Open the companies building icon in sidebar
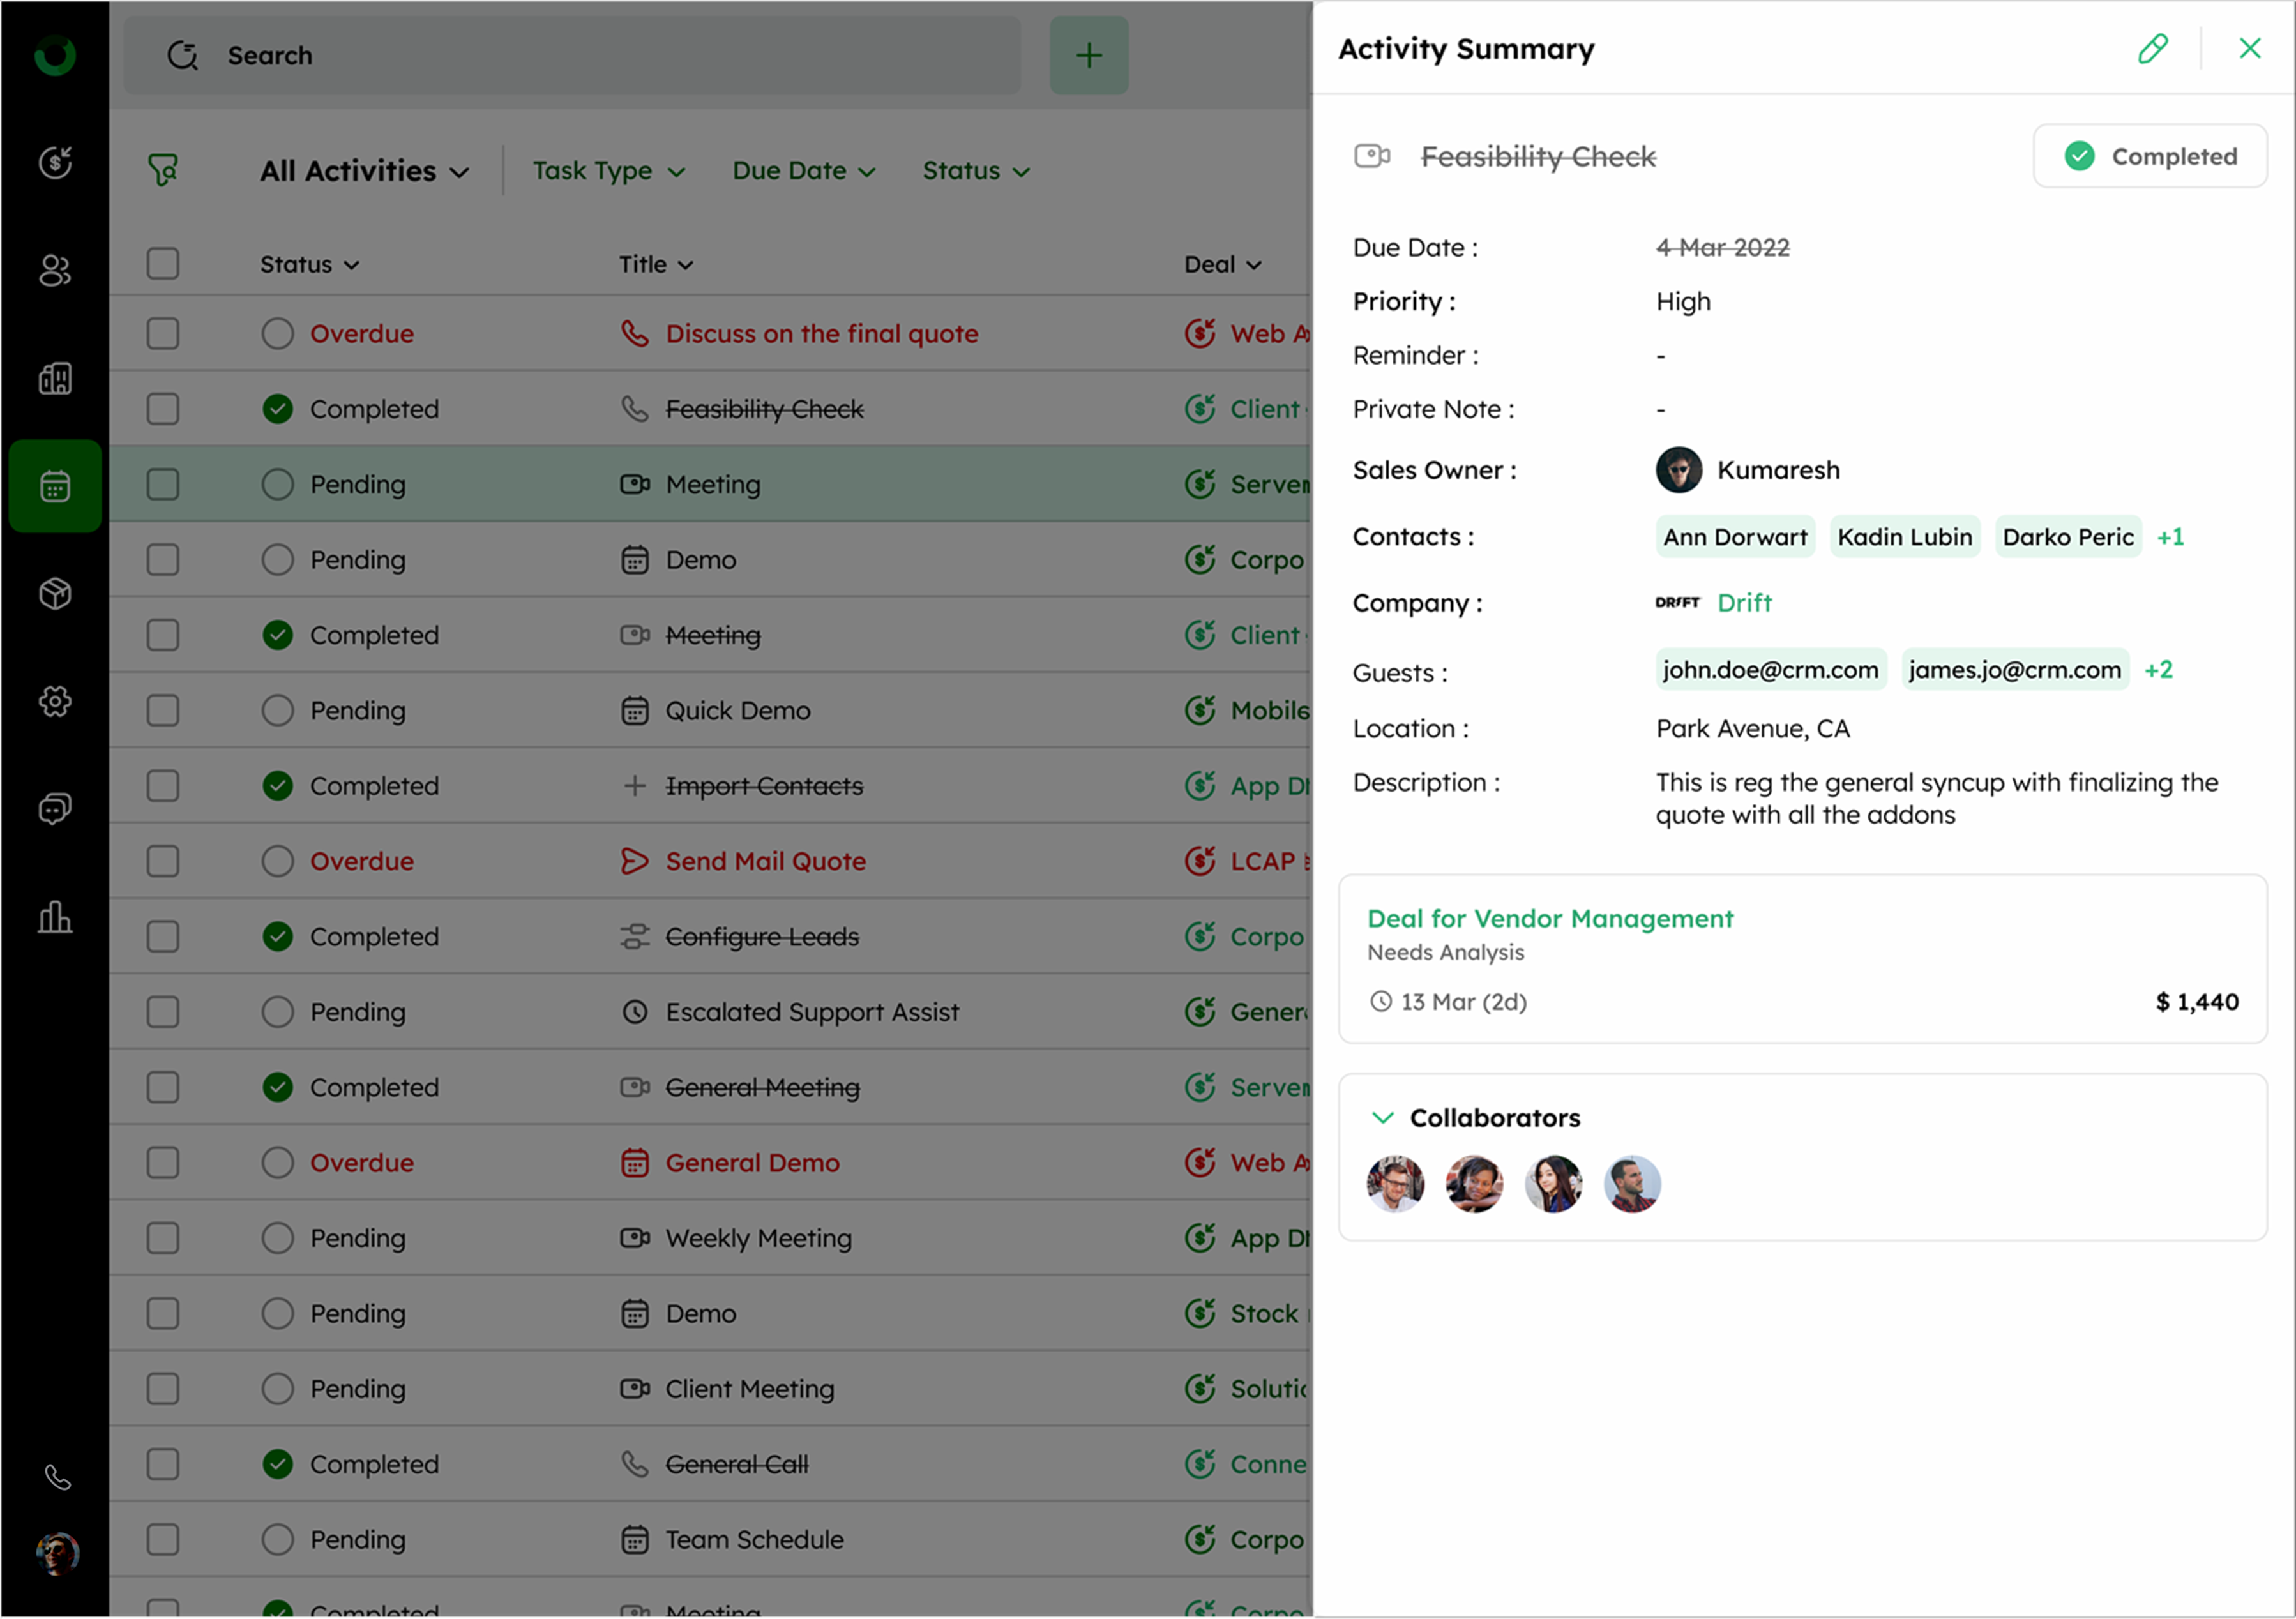The height and width of the screenshot is (1619, 2296). coord(55,378)
